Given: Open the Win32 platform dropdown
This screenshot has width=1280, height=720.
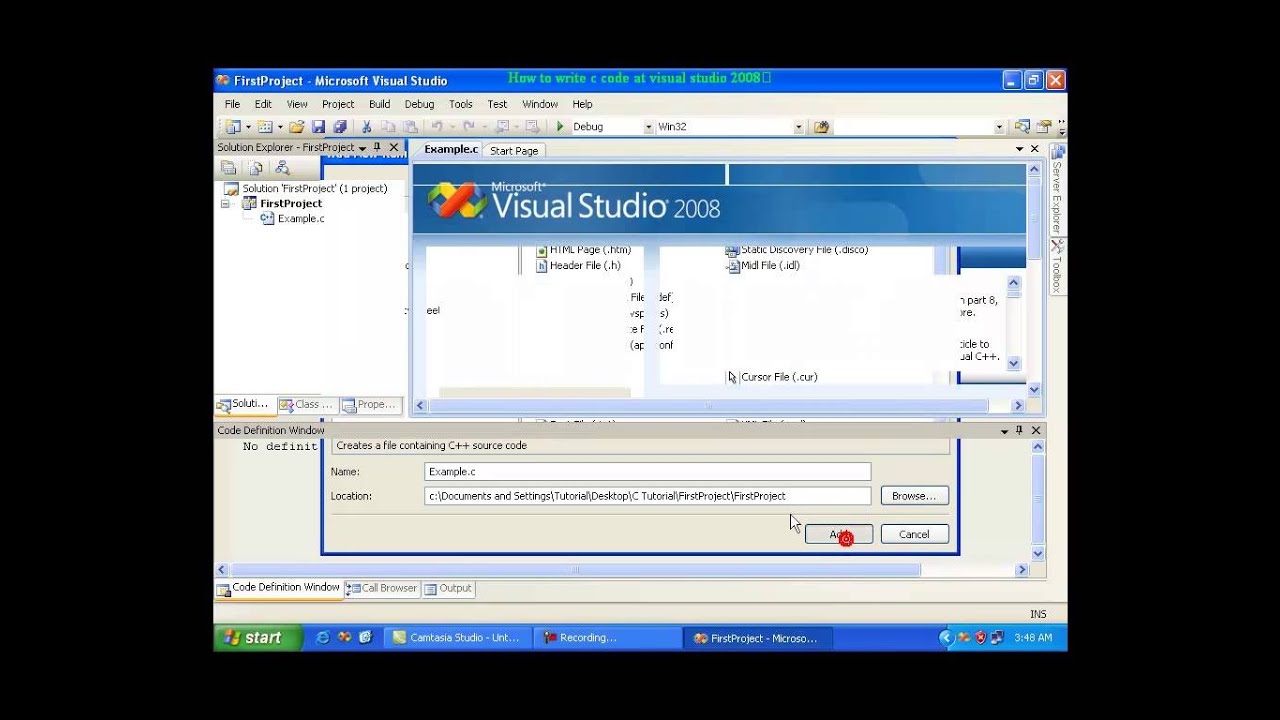Looking at the screenshot, I should click(x=798, y=127).
